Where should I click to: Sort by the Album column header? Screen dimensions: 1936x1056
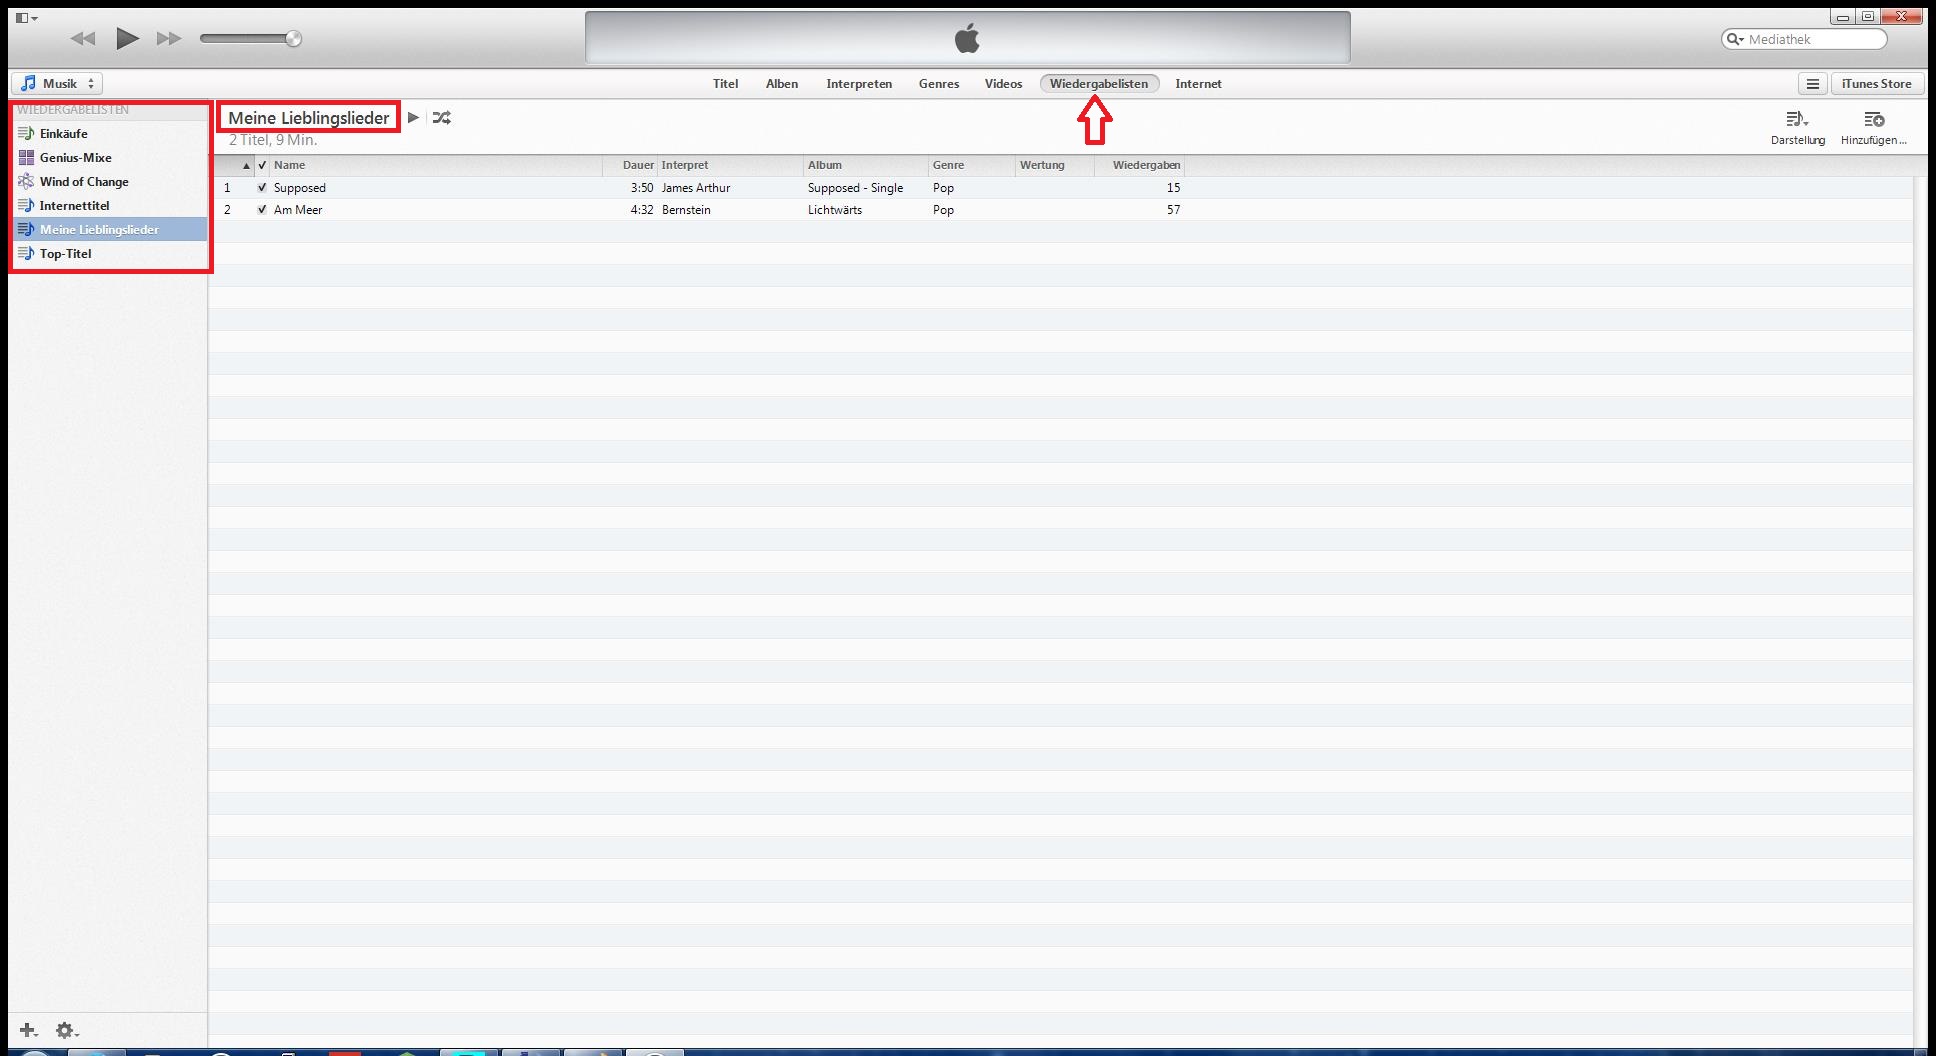866,165
